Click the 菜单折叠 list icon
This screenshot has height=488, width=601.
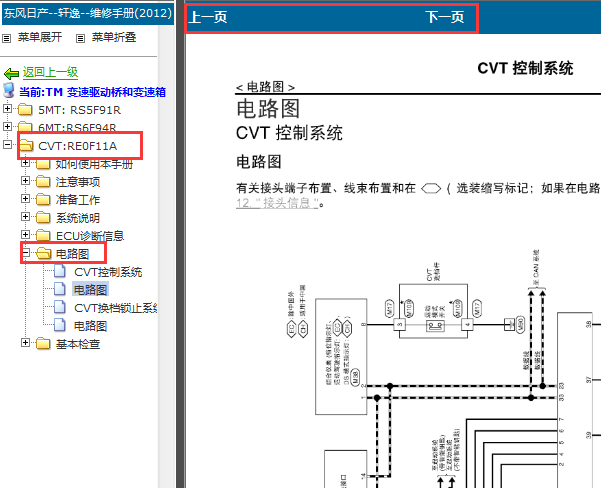80,38
